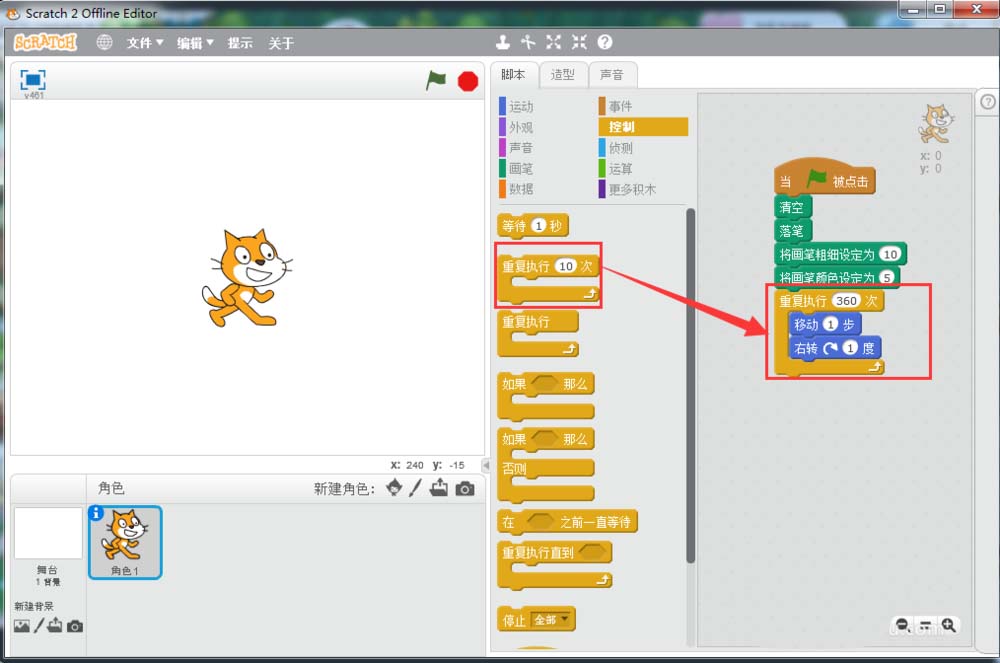Zoom in the scripts area
The image size is (1000, 663).
(948, 625)
